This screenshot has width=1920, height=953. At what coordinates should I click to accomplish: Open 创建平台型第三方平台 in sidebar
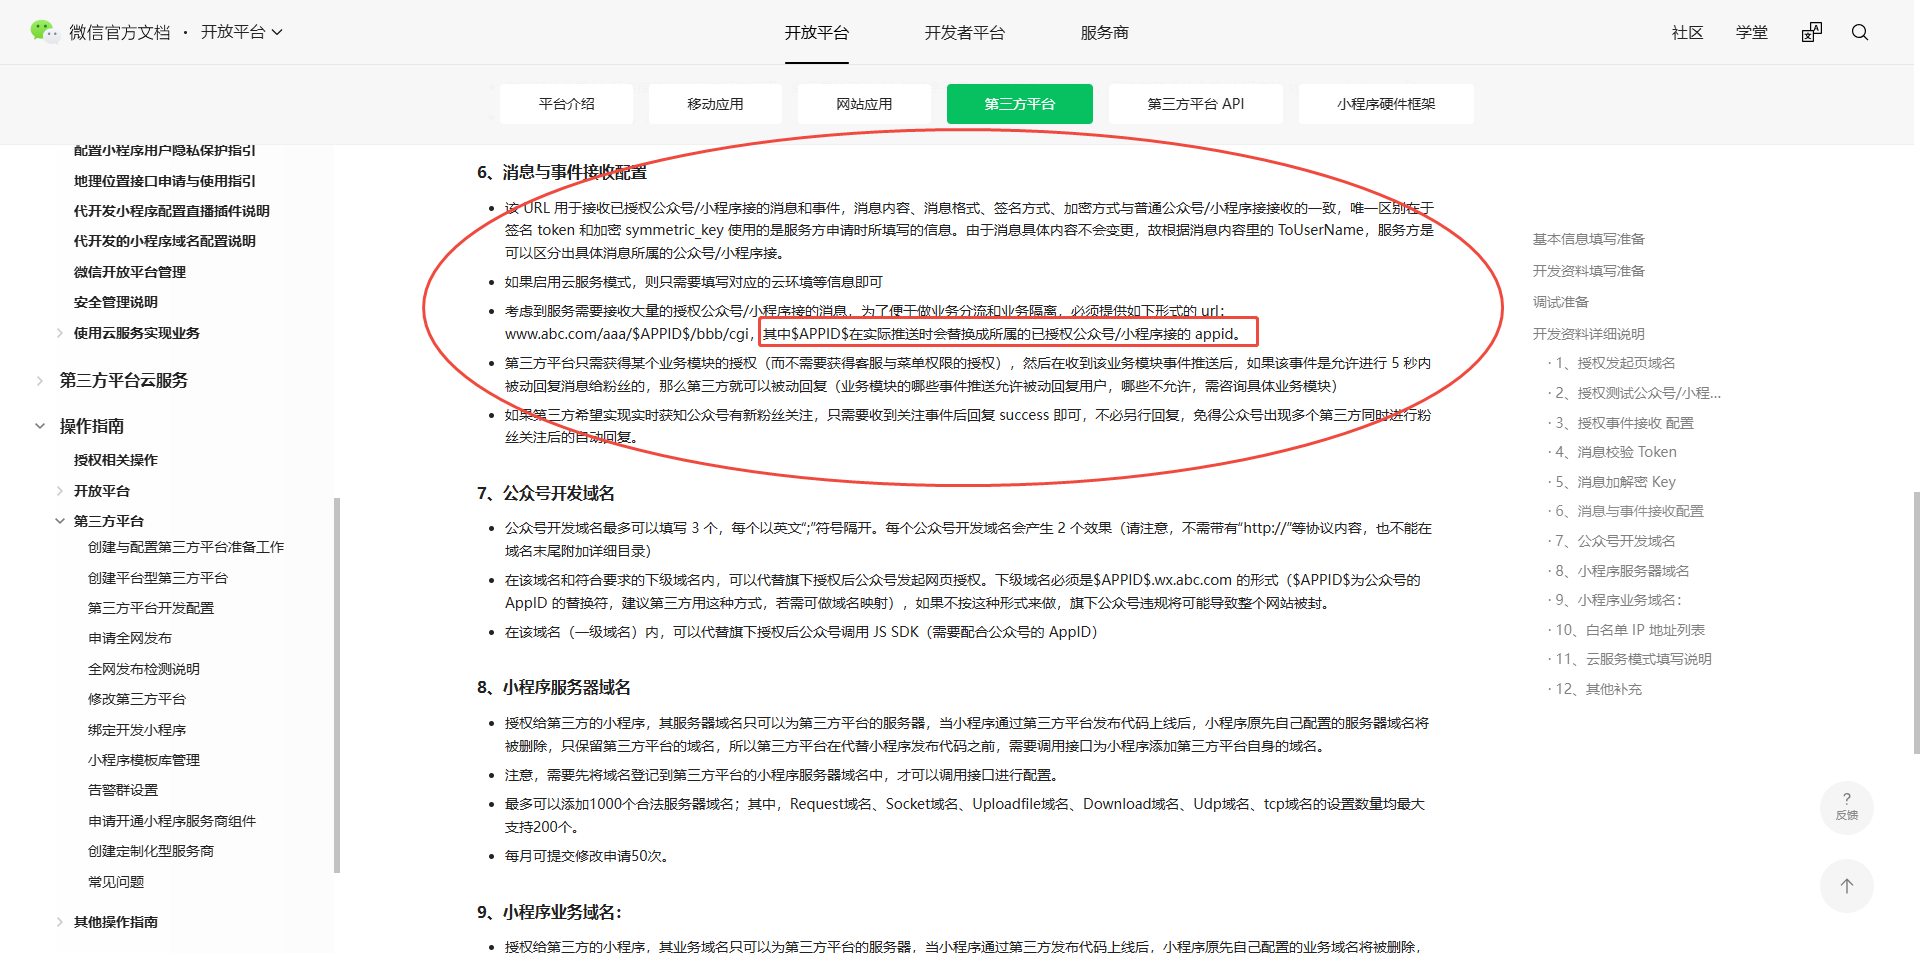pyautogui.click(x=158, y=578)
